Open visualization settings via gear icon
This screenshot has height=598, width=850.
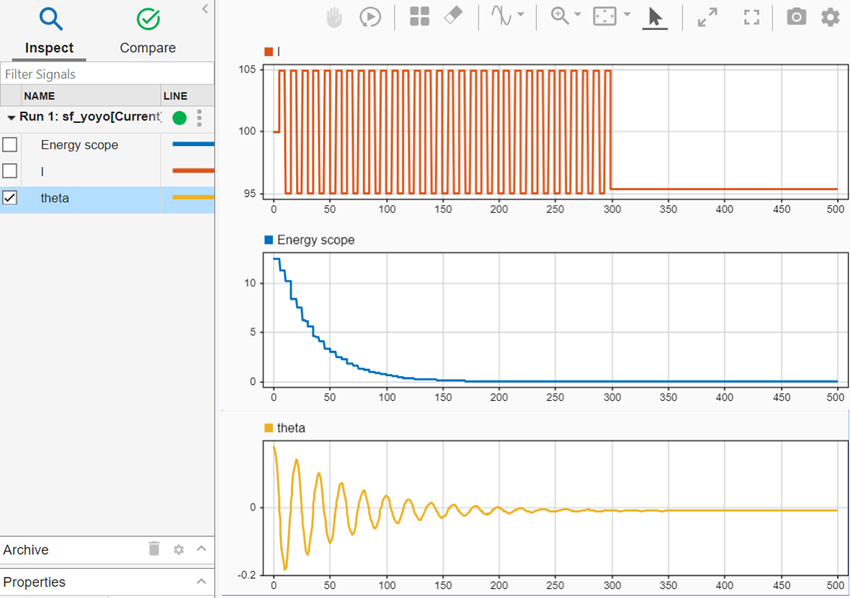pyautogui.click(x=831, y=15)
